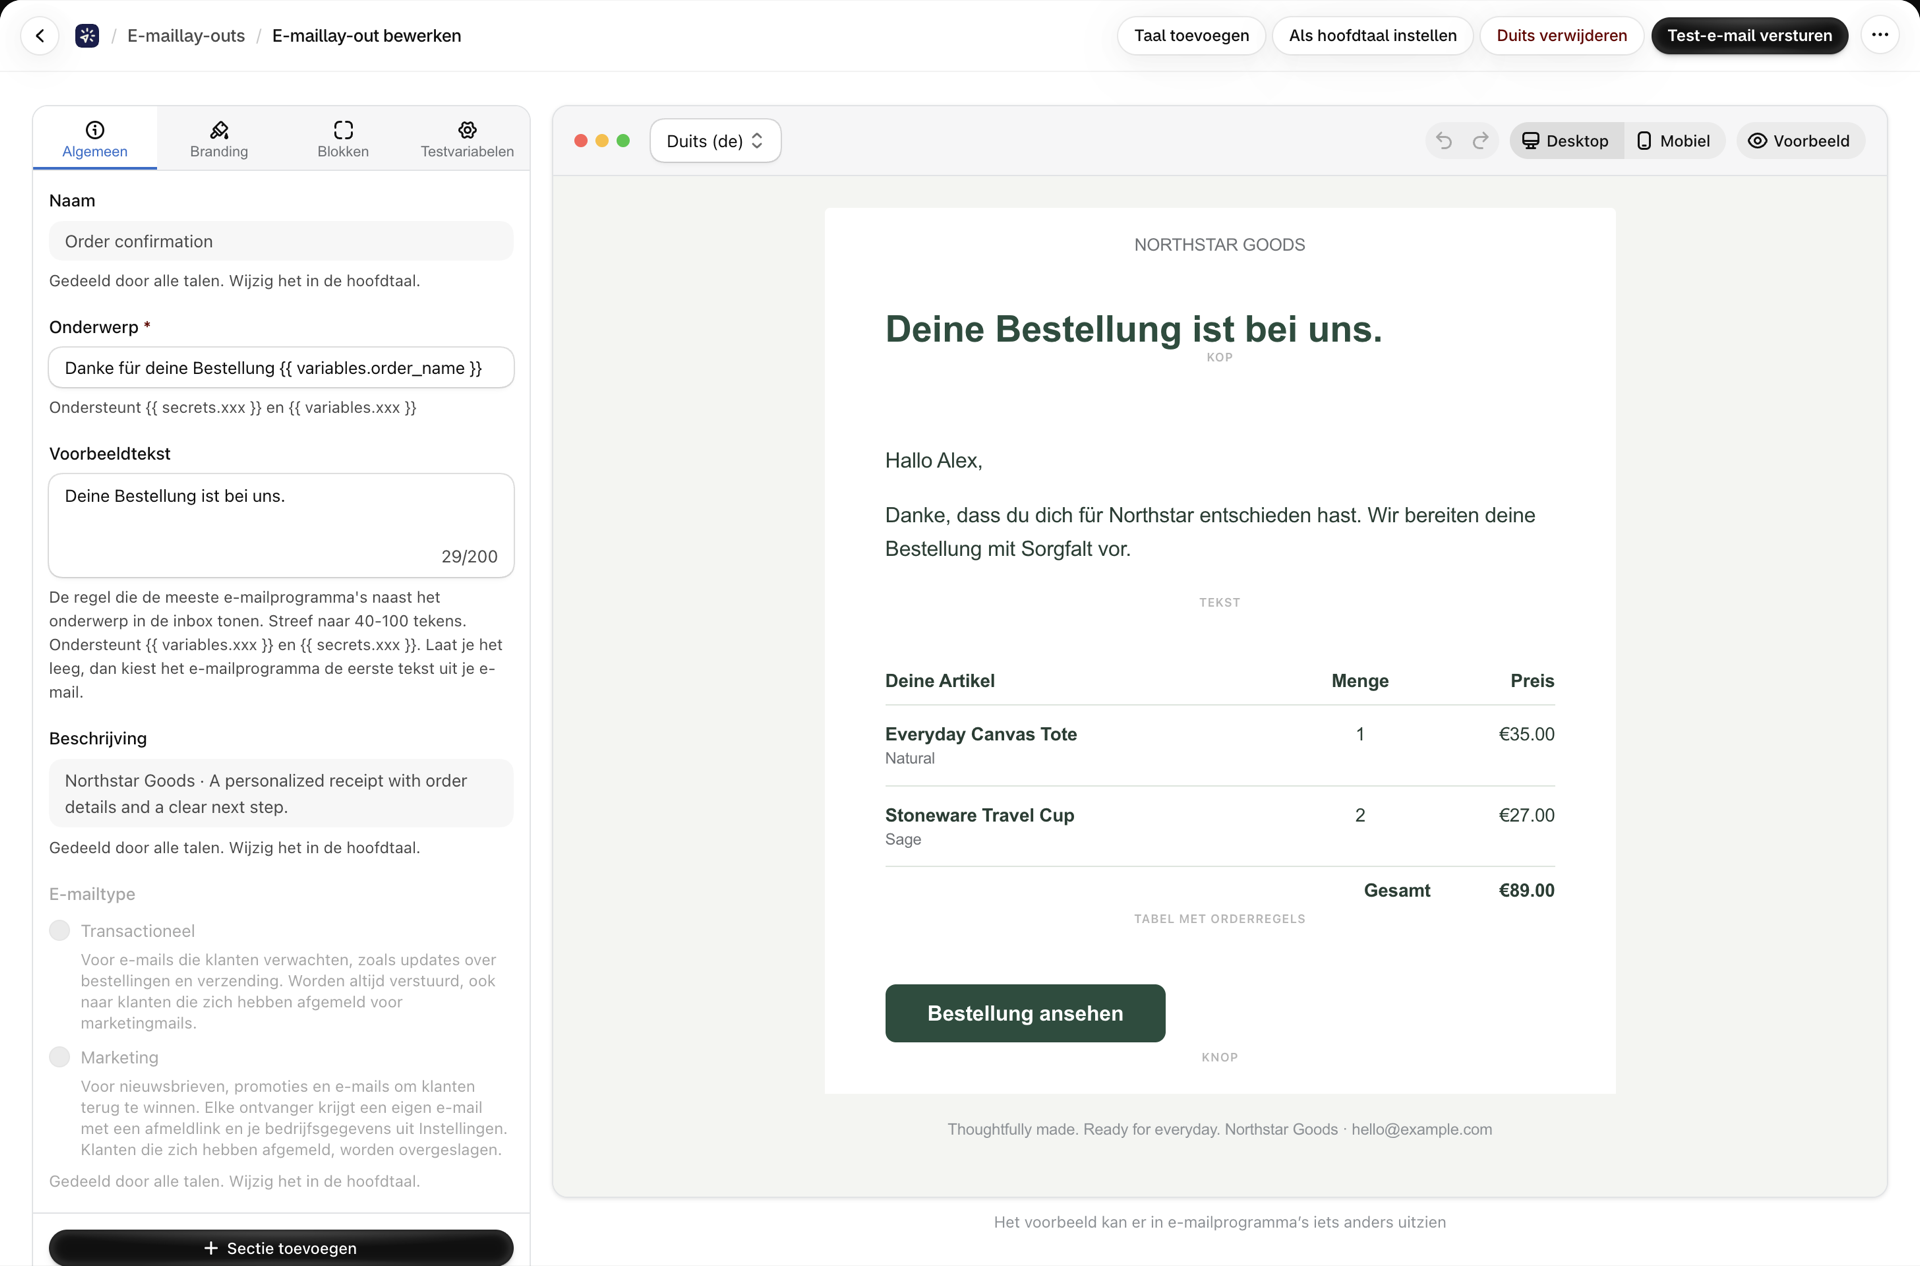Click NORTHSTAR GOODS header text
The width and height of the screenshot is (1920, 1266).
[1219, 245]
